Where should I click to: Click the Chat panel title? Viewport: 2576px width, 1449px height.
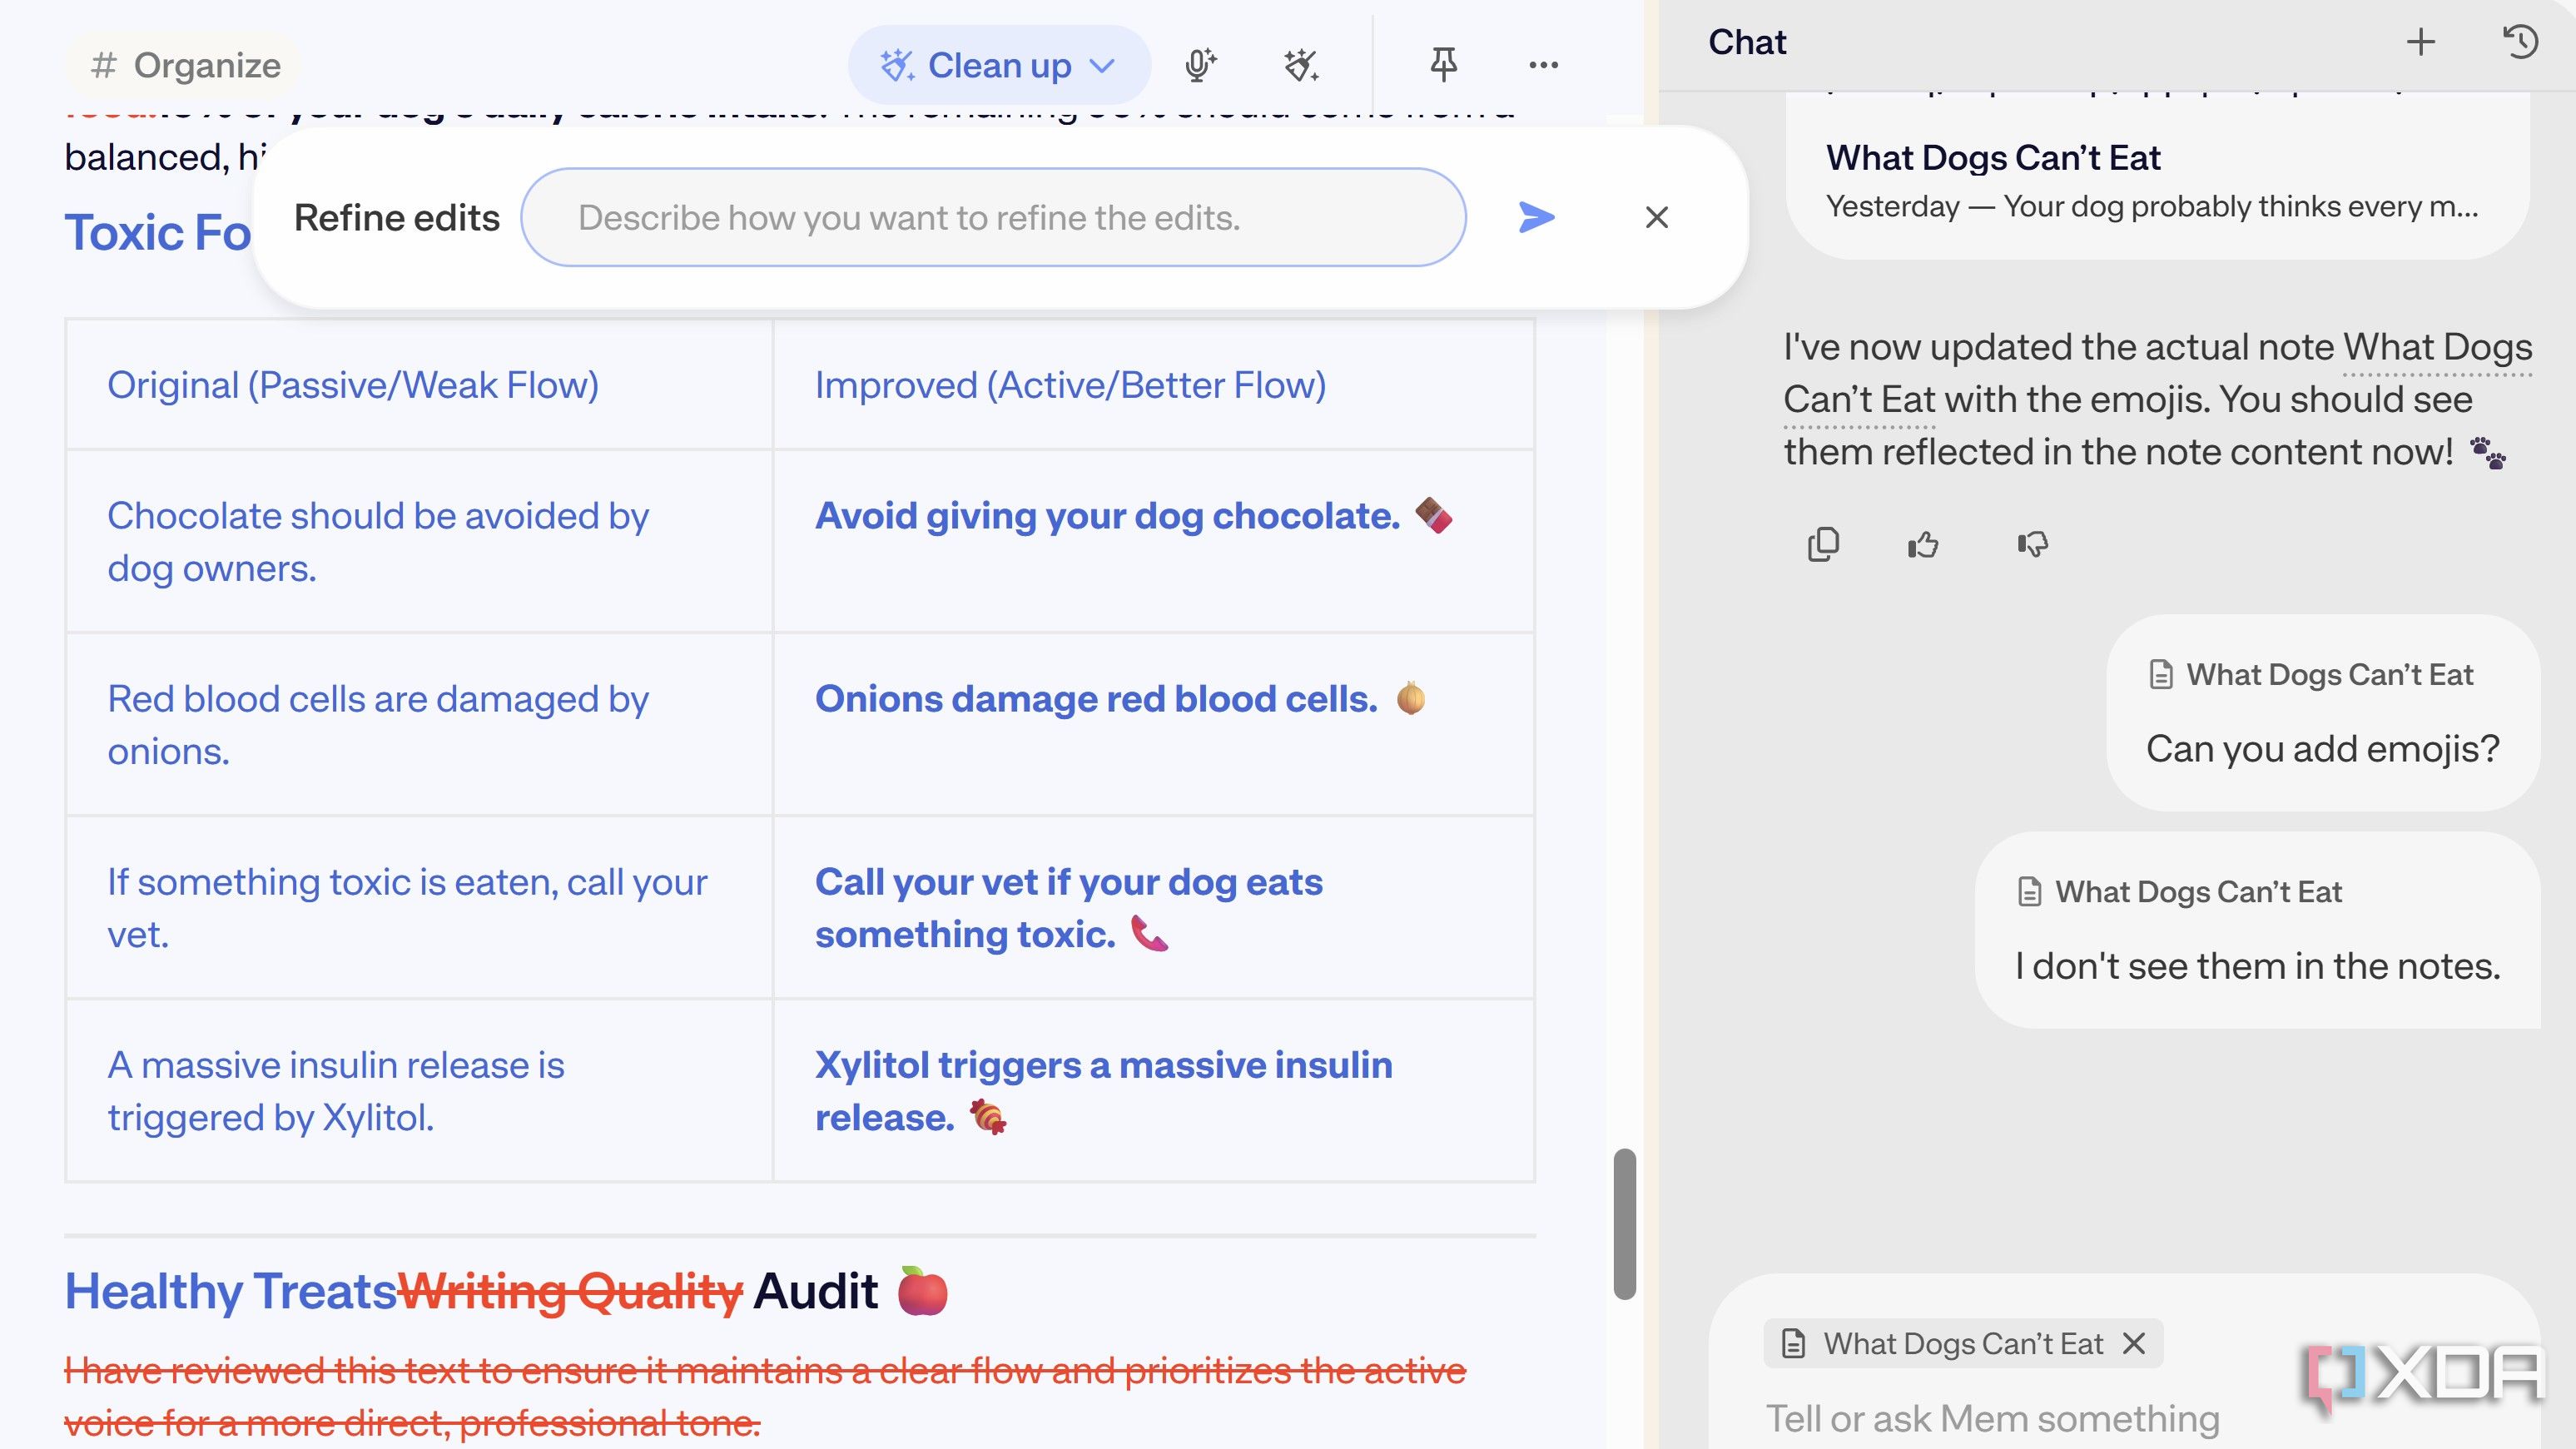click(1746, 42)
